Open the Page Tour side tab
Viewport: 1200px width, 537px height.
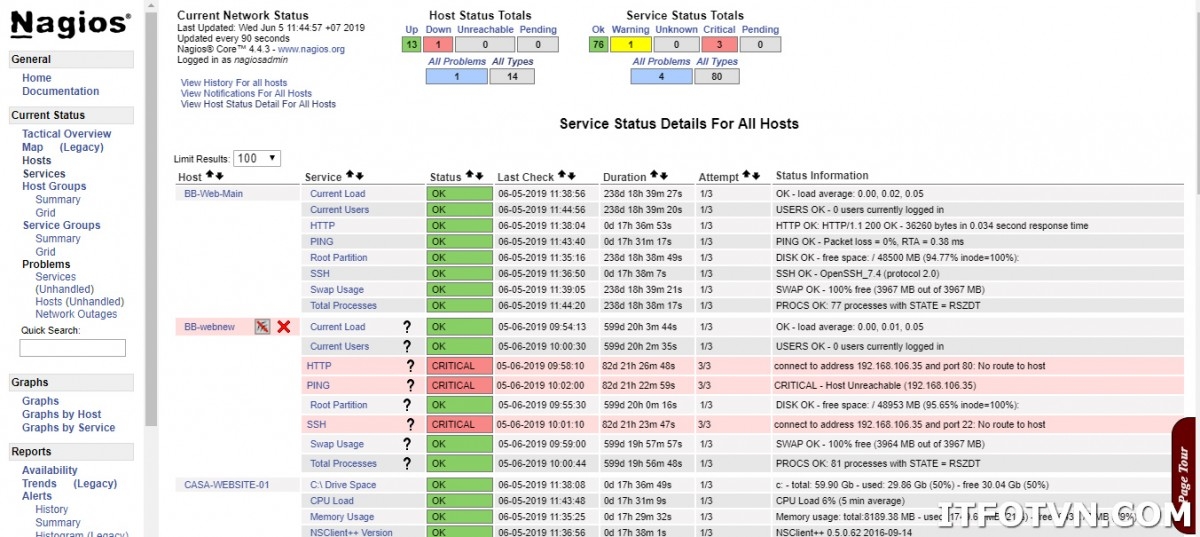pyautogui.click(x=1186, y=475)
